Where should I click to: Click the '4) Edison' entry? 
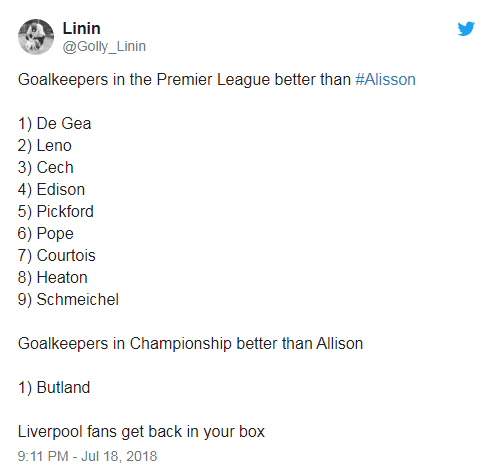click(x=51, y=190)
